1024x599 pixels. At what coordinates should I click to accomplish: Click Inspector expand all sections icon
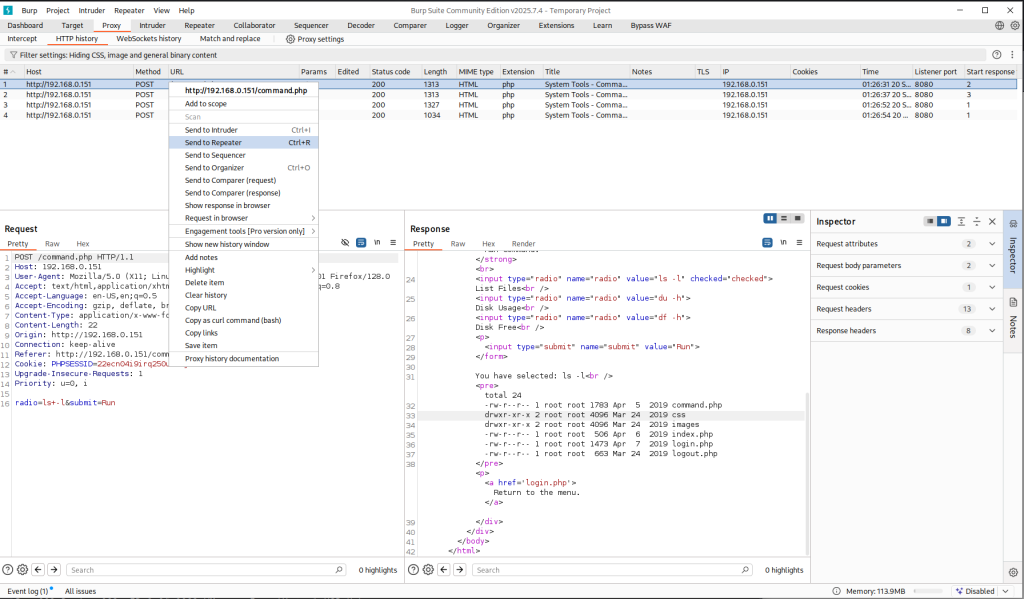coord(961,221)
